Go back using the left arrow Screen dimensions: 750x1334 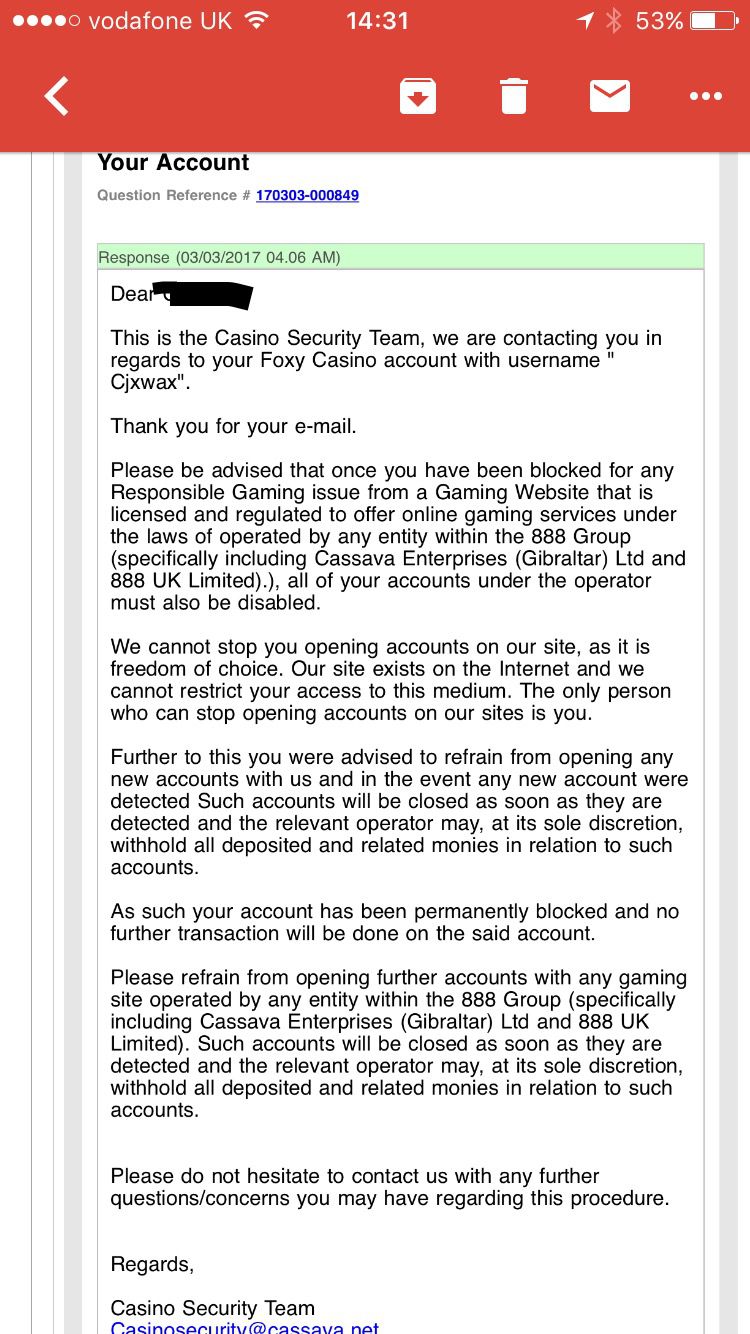(x=57, y=97)
